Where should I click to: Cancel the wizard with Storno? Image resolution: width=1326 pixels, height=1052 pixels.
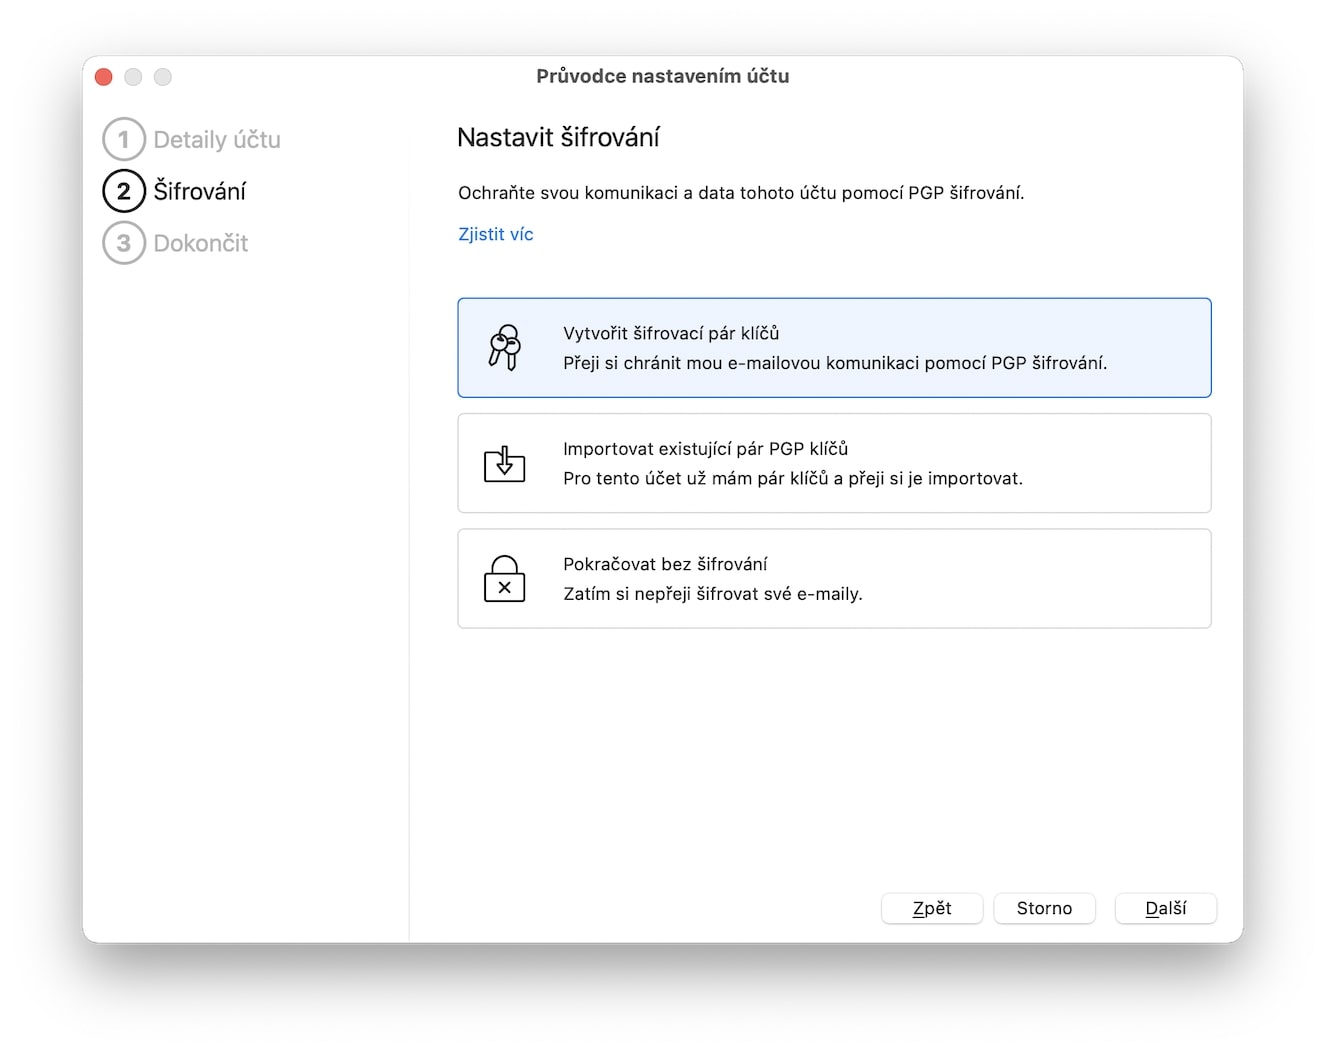[x=1044, y=908]
